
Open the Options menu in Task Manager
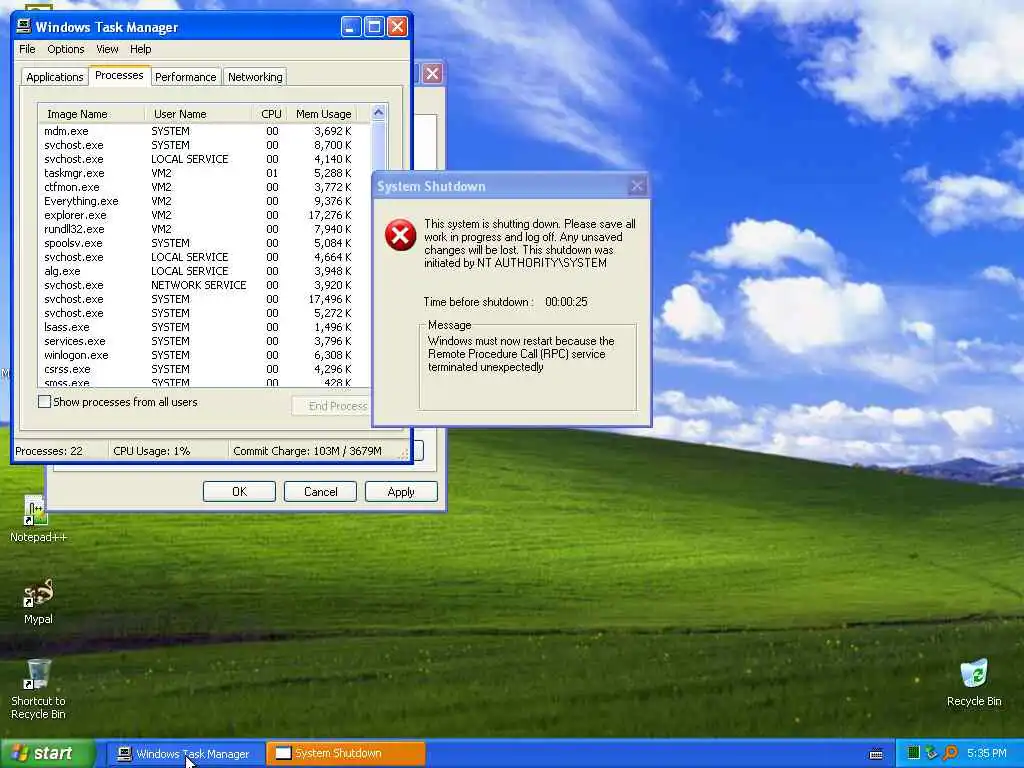65,49
